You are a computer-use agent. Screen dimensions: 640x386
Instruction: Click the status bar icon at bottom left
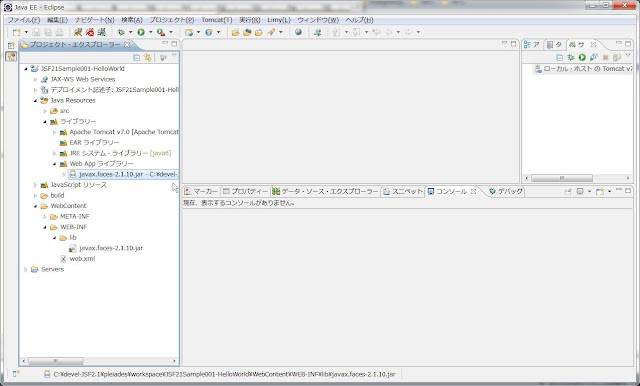[x=16, y=373]
